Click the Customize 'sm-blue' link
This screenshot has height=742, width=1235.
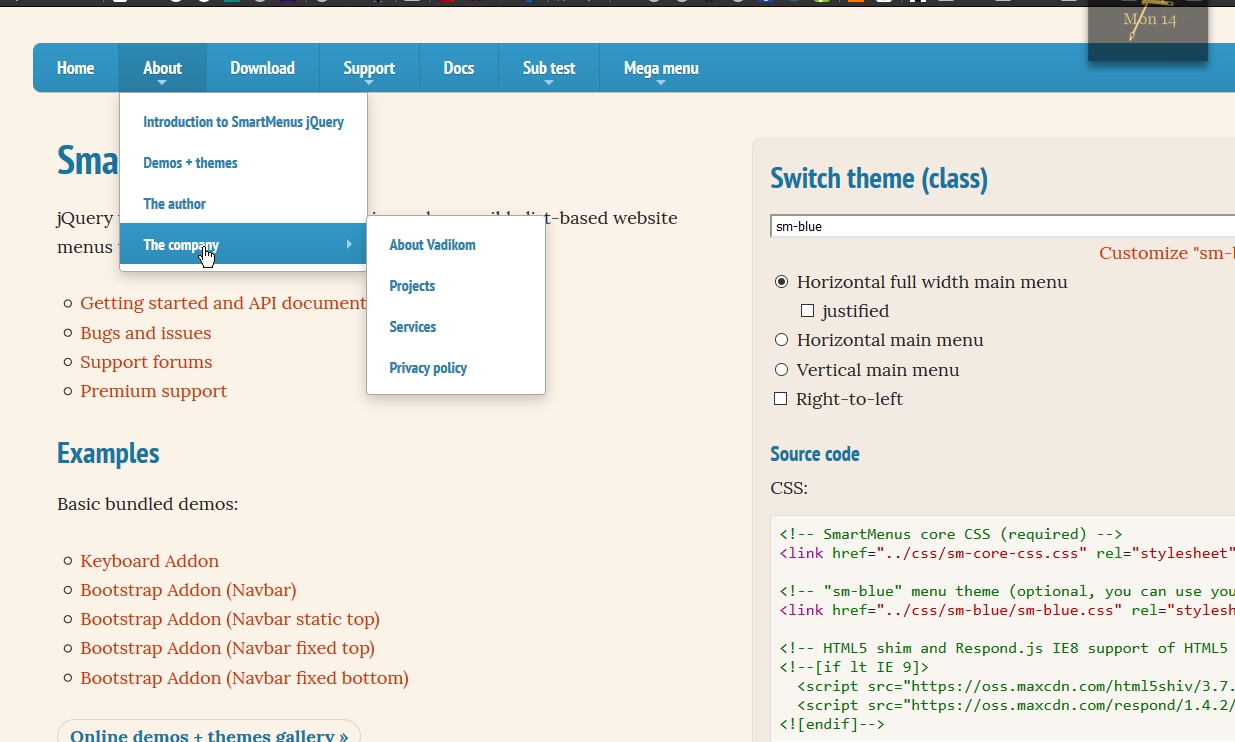1166,253
